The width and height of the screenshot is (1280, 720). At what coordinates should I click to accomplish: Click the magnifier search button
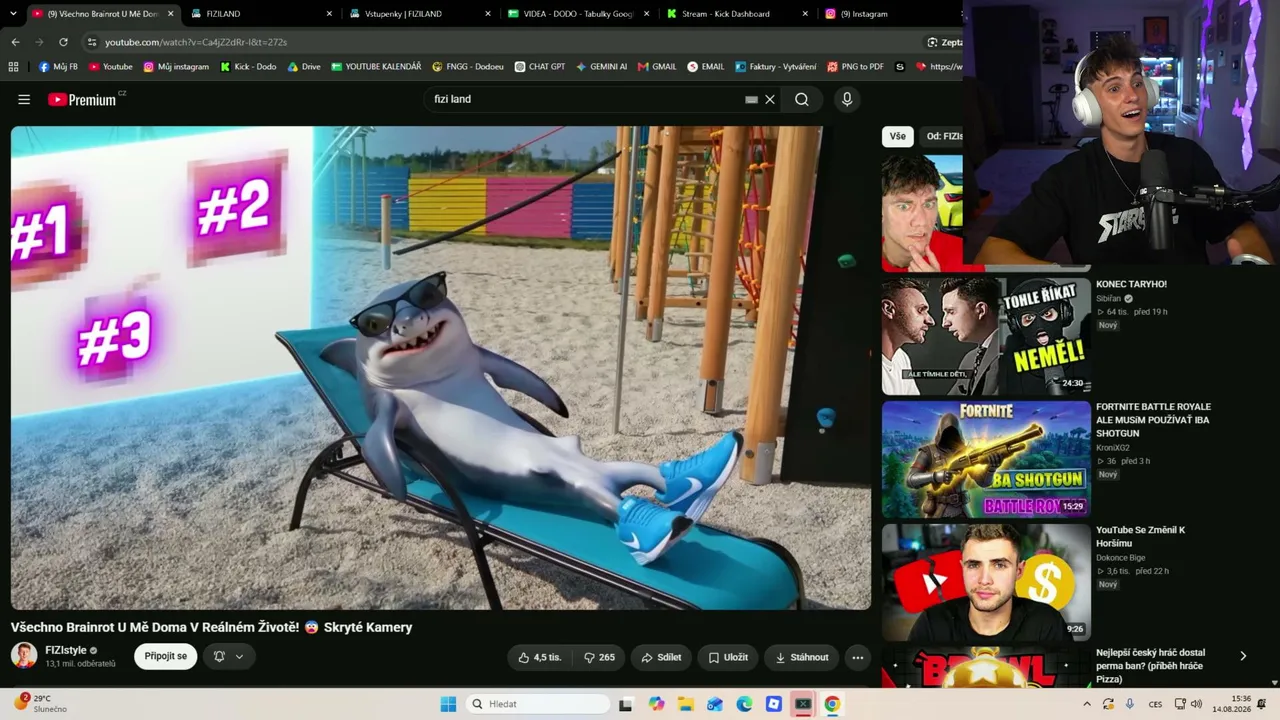(802, 99)
